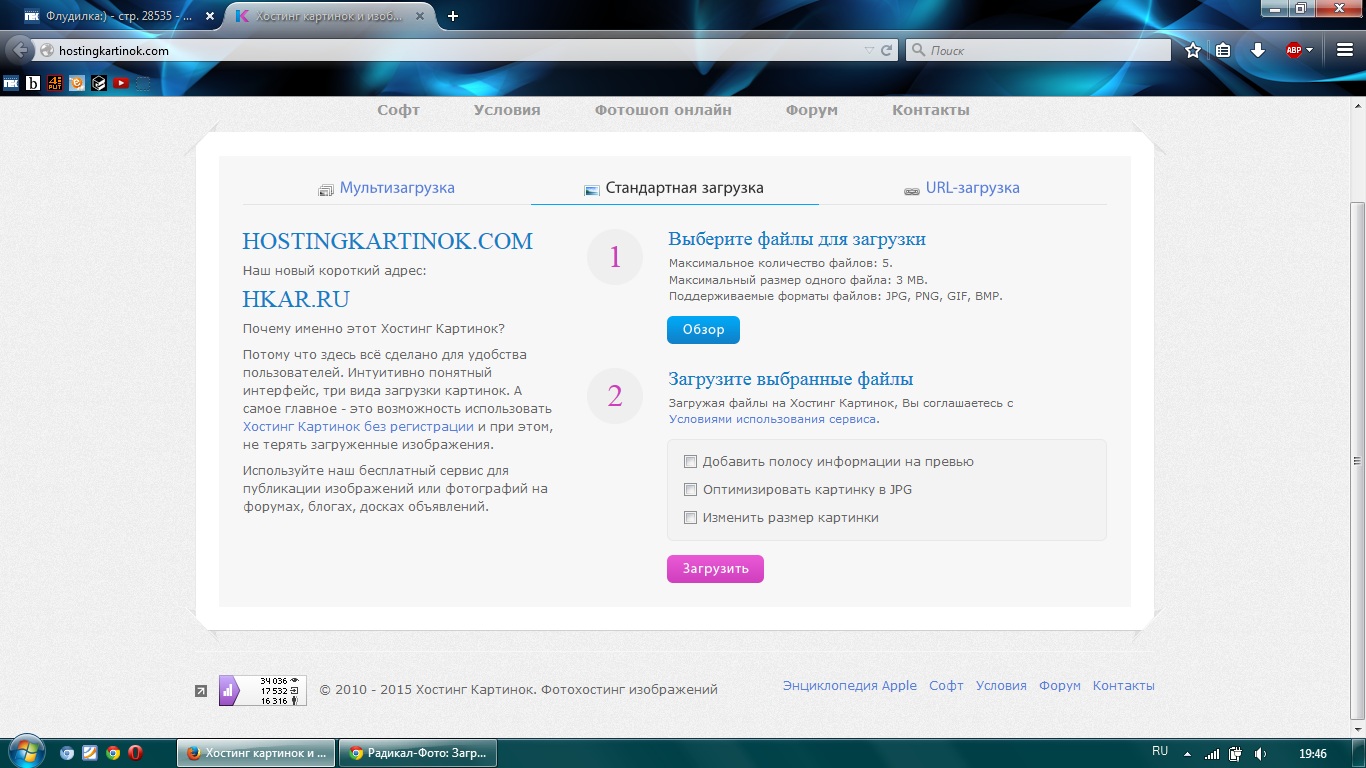Screen dimensions: 1366x768
Task: Click the Adblock Plus ABP icon
Action: click(1294, 50)
